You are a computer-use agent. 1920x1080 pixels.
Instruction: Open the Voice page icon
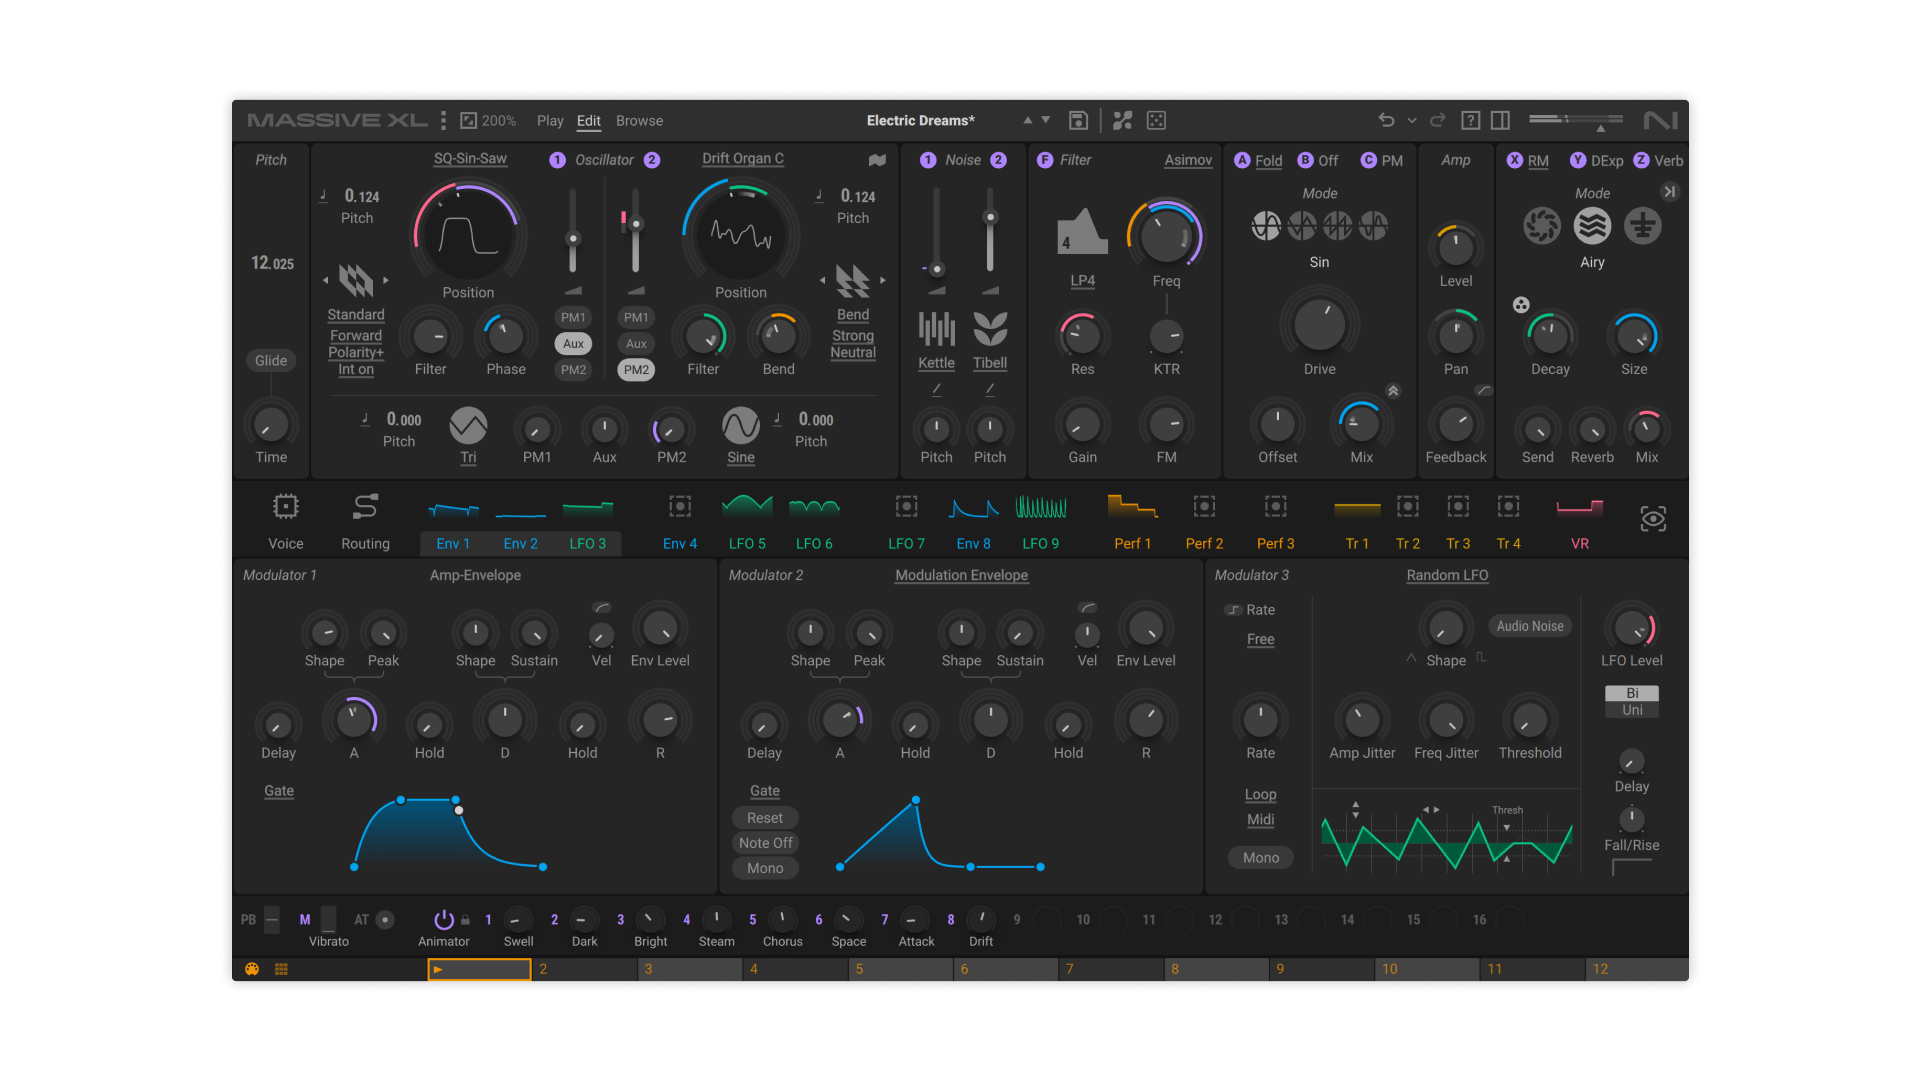(286, 507)
